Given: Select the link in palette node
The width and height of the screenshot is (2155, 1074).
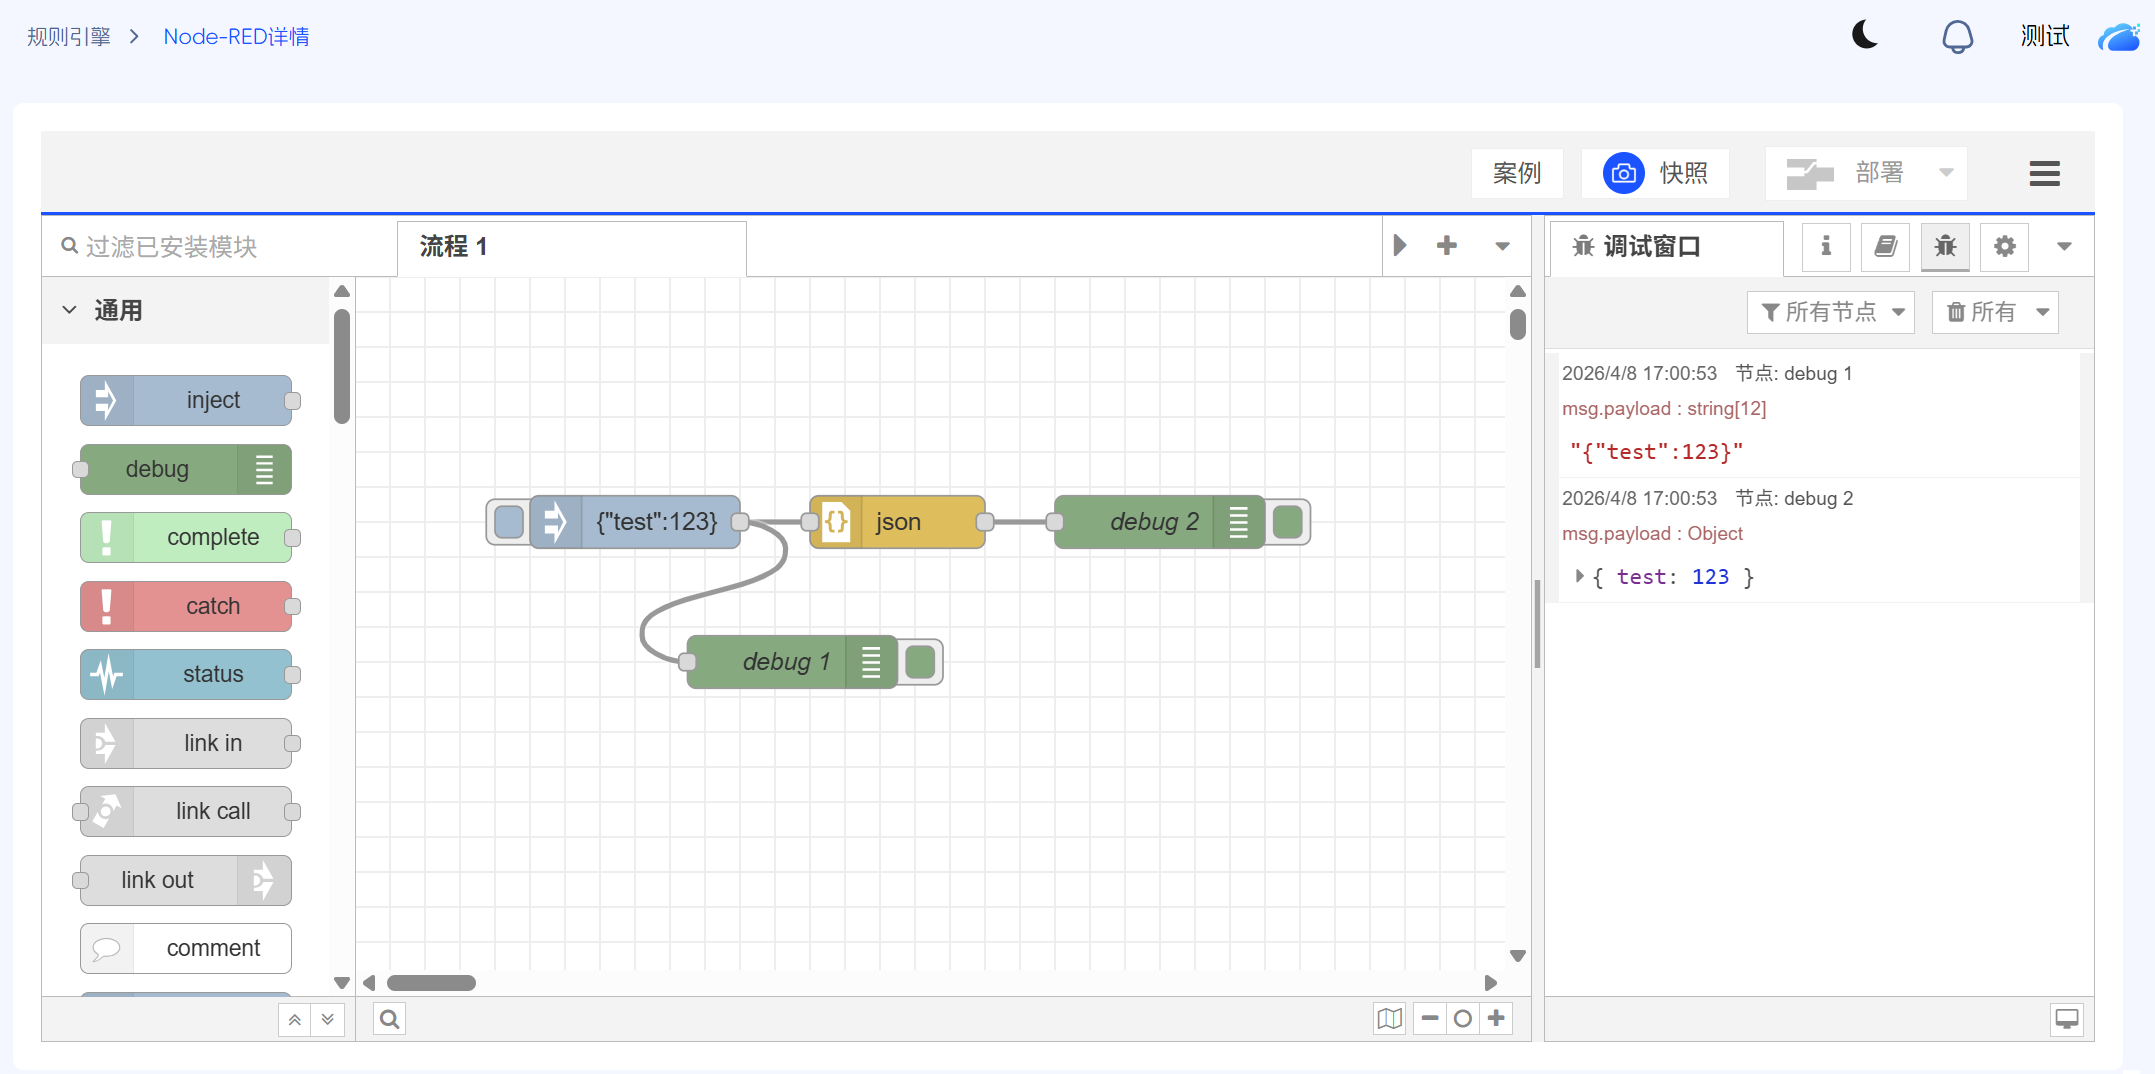Looking at the screenshot, I should pos(186,744).
